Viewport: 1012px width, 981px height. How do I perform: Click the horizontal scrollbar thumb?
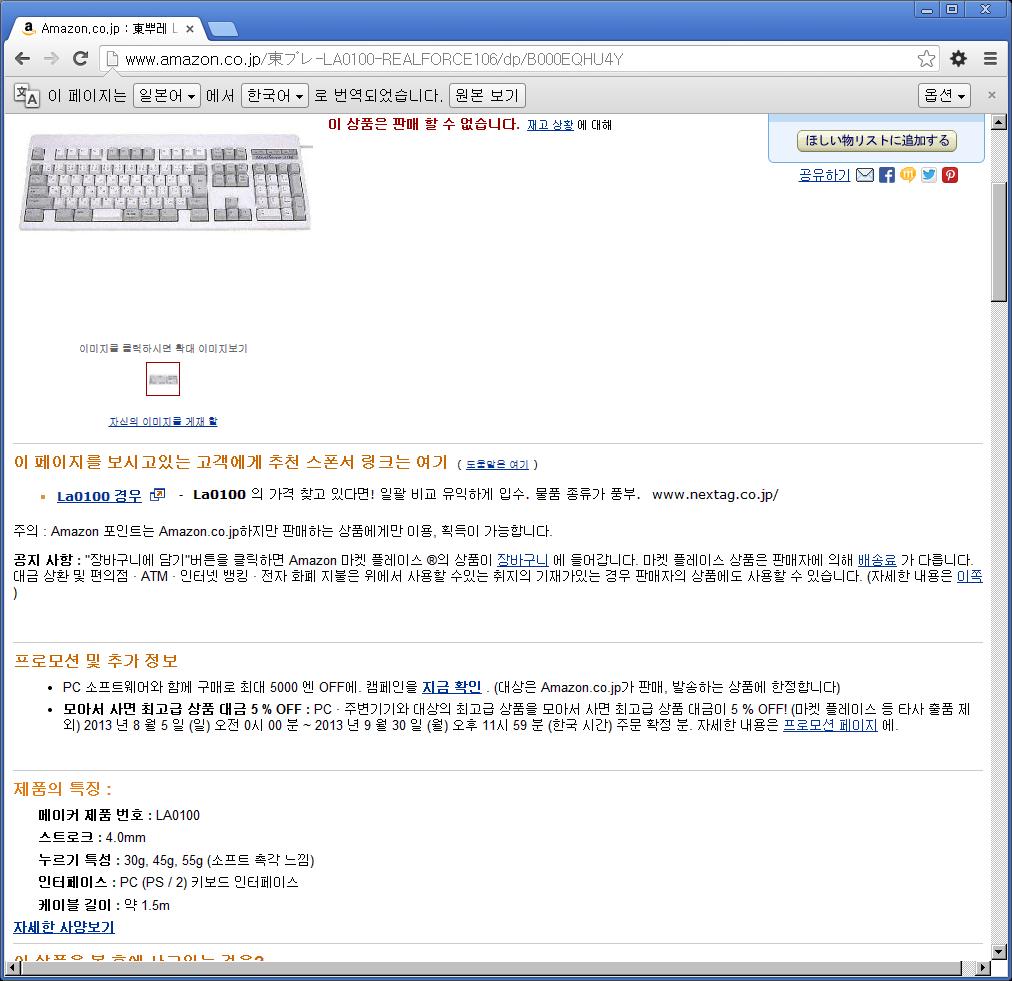click(491, 967)
